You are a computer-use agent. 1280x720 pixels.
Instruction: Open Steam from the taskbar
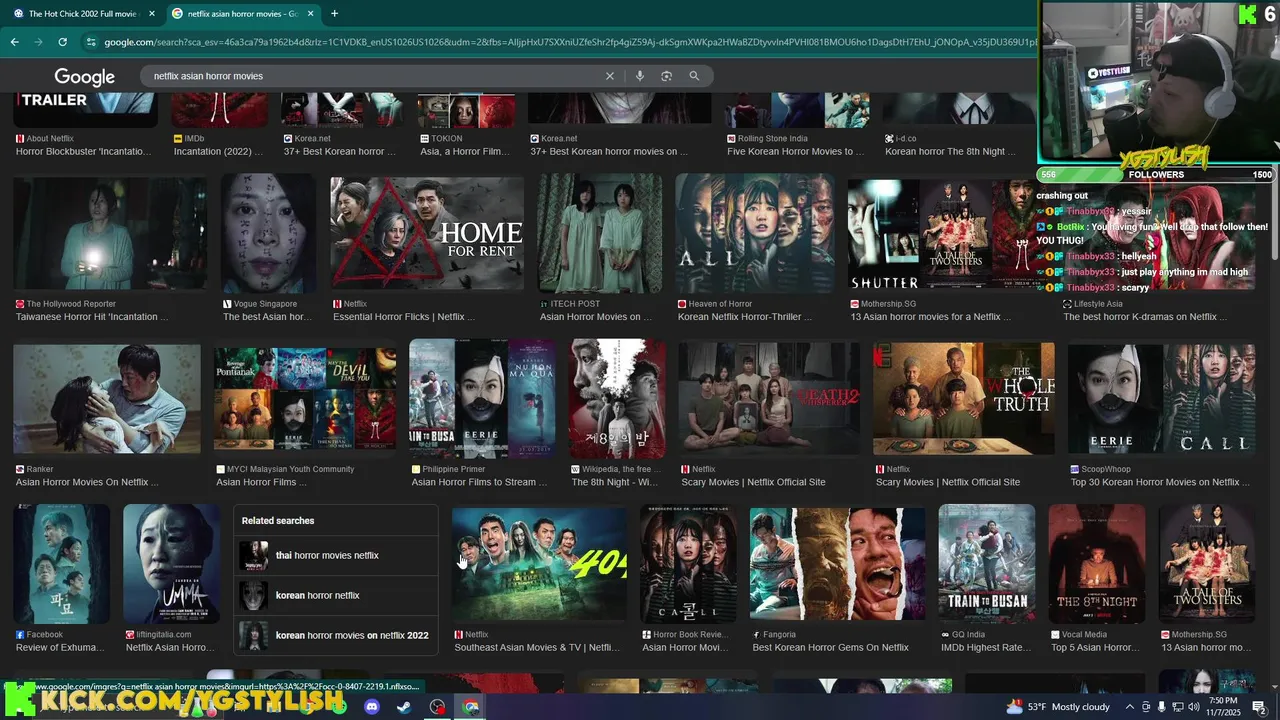coord(403,707)
